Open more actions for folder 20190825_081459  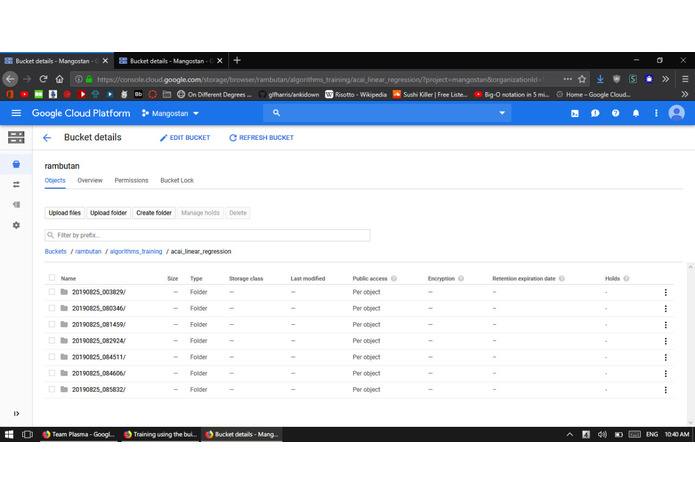pos(665,325)
